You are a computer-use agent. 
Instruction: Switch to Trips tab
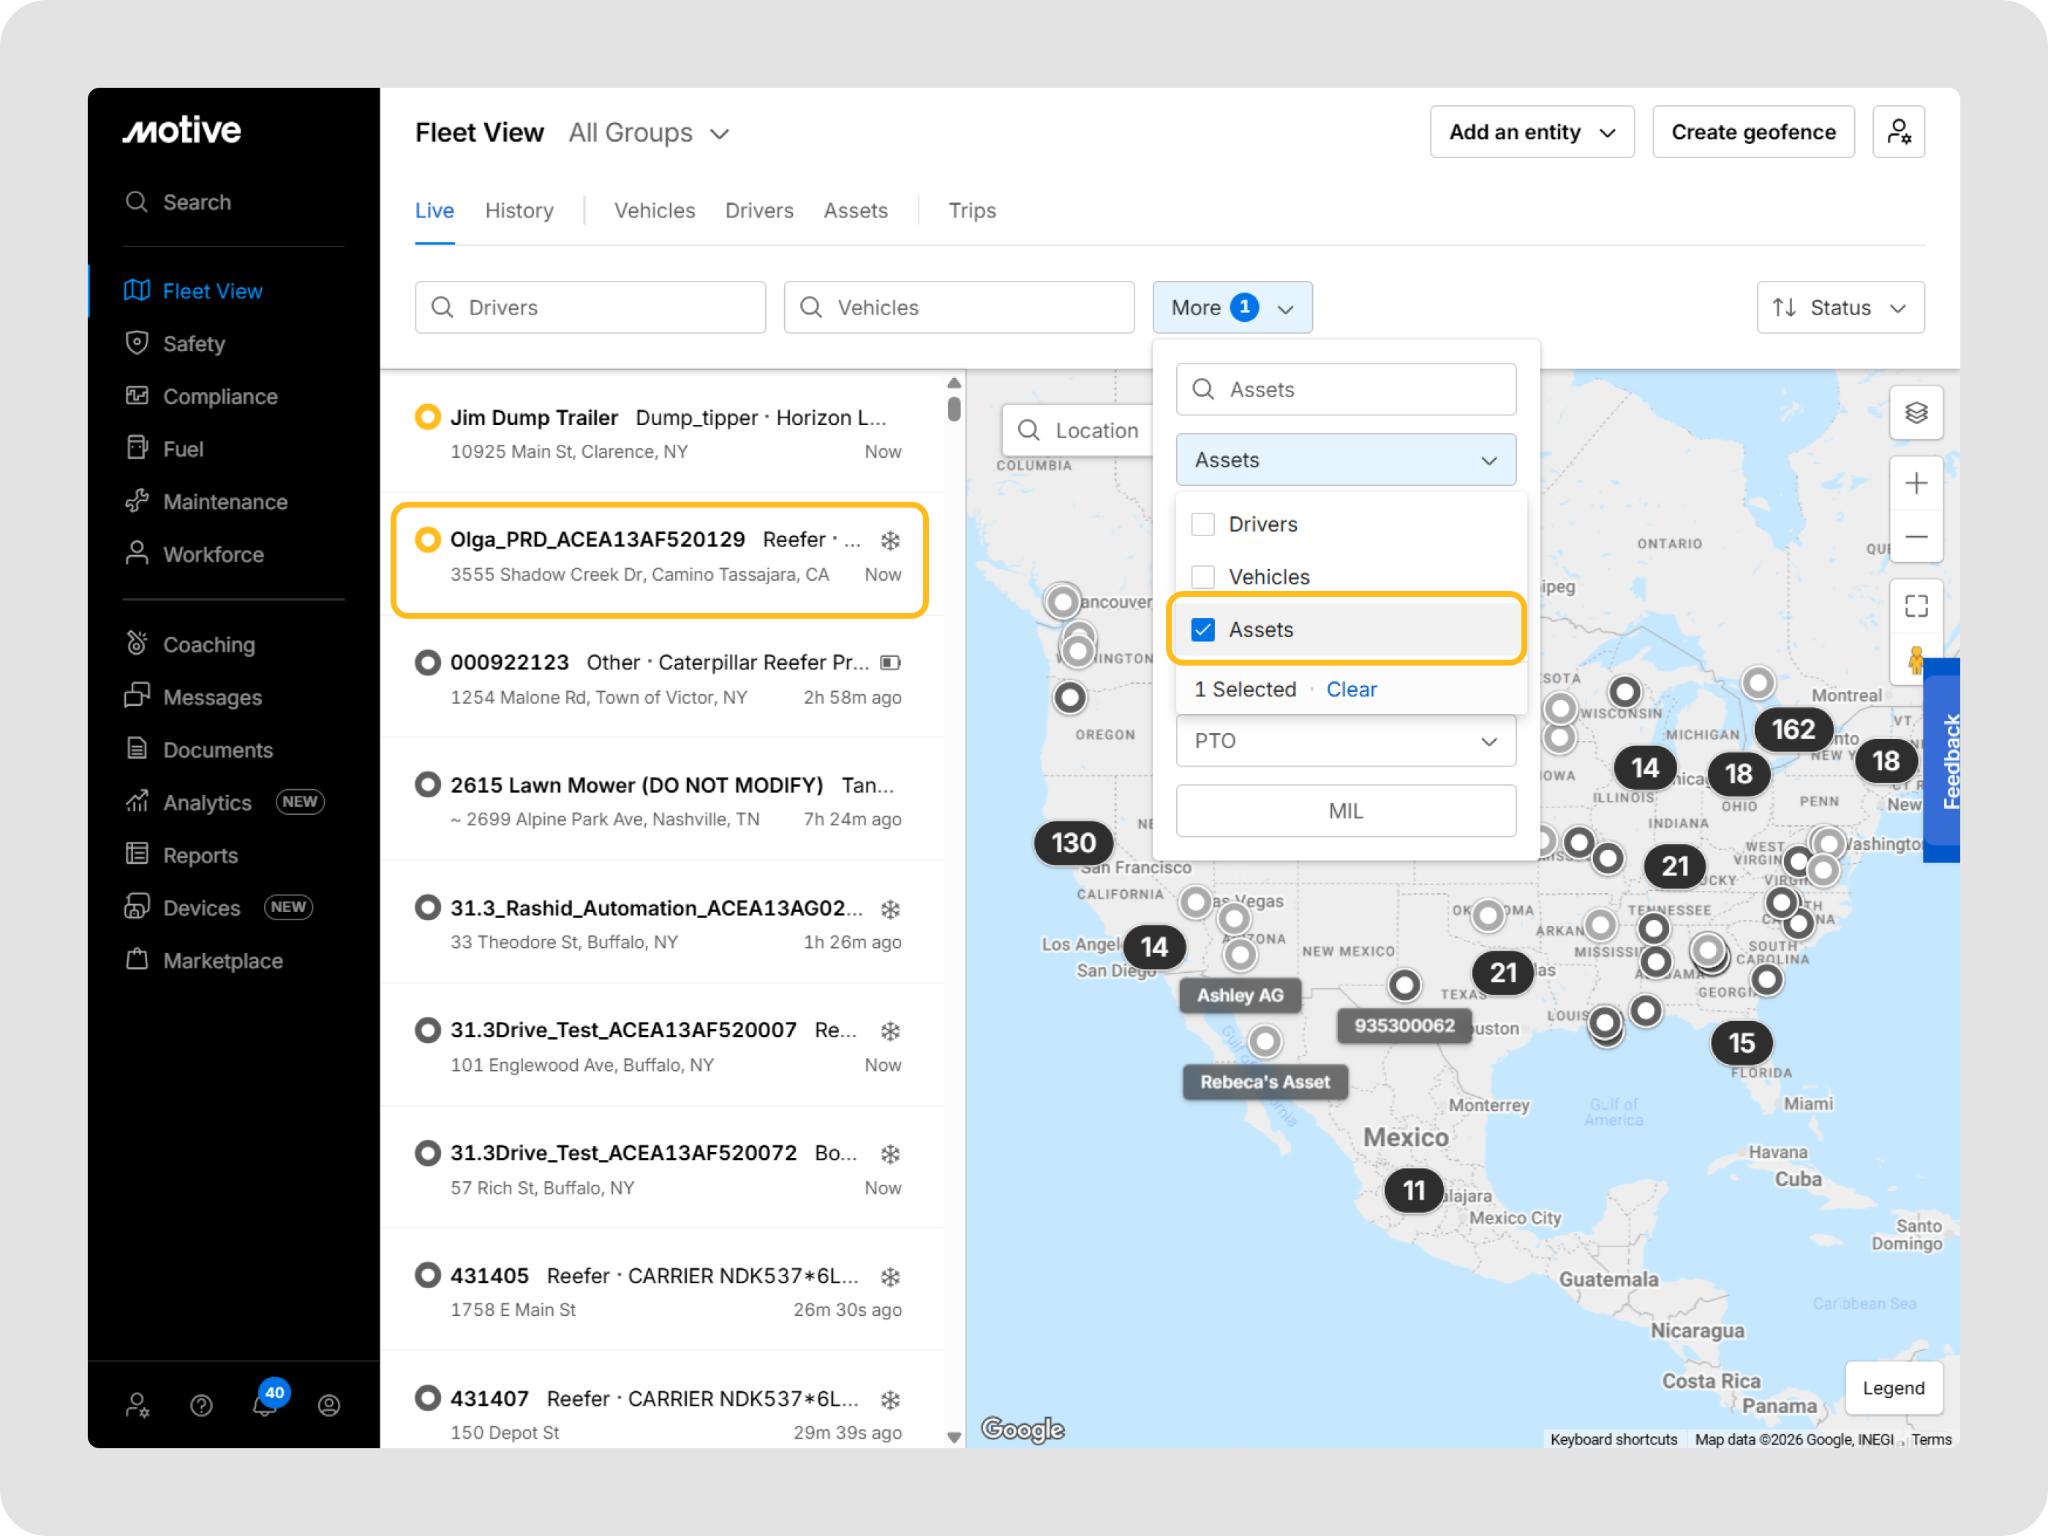971,211
